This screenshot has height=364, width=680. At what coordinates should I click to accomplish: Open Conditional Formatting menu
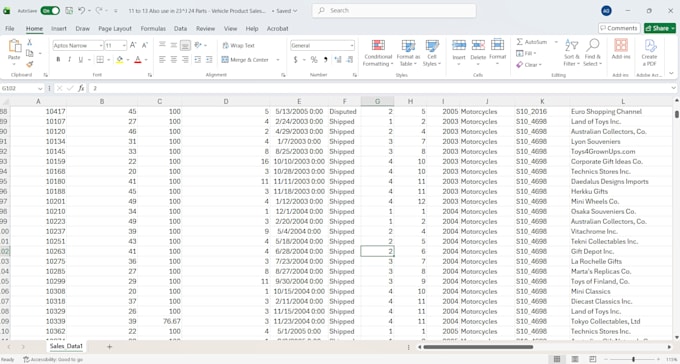click(x=378, y=53)
